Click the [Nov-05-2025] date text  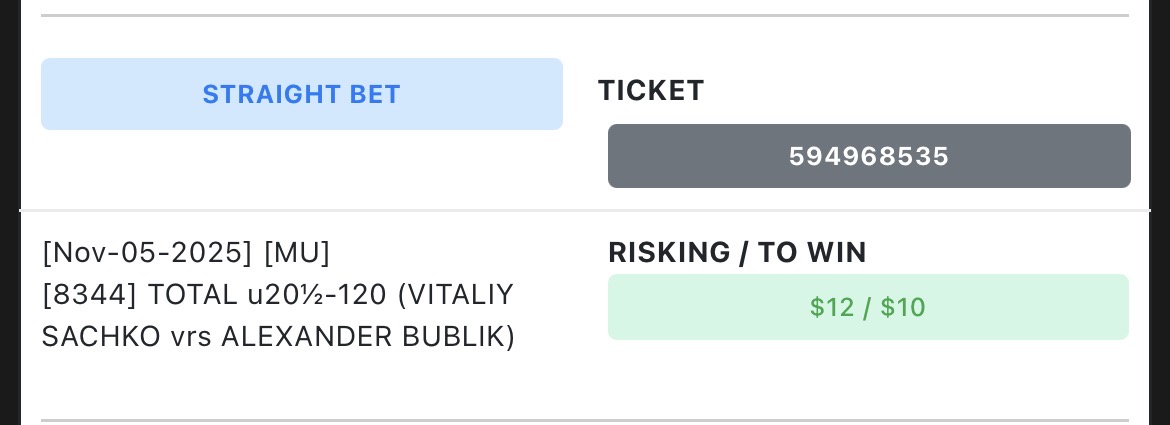[x=147, y=253]
